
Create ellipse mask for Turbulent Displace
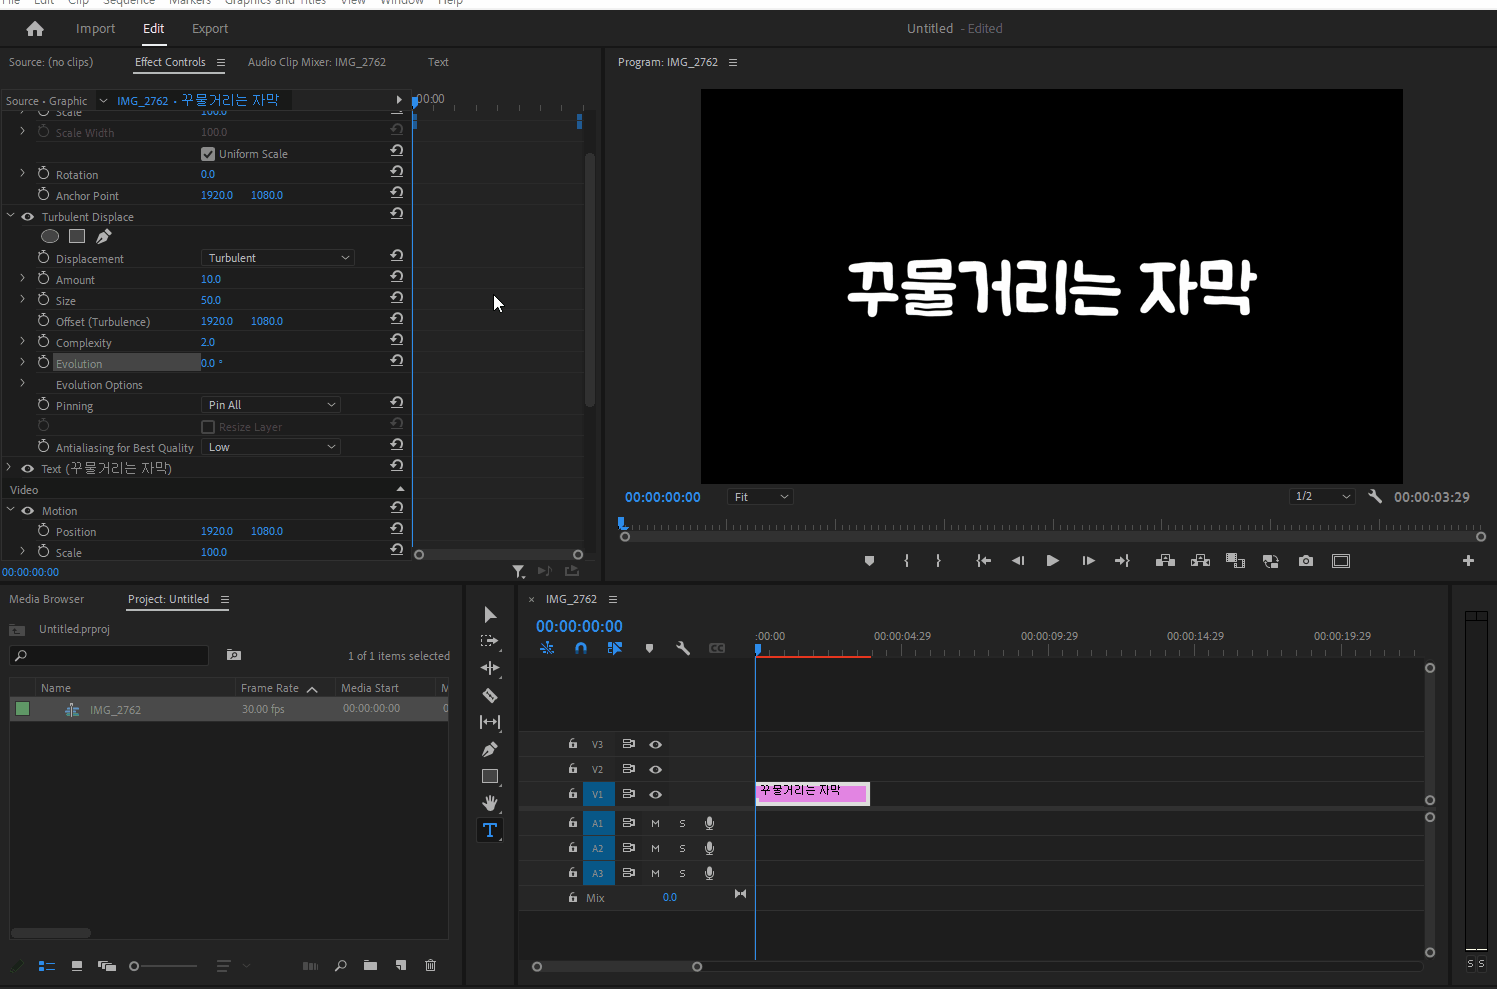[50, 237]
